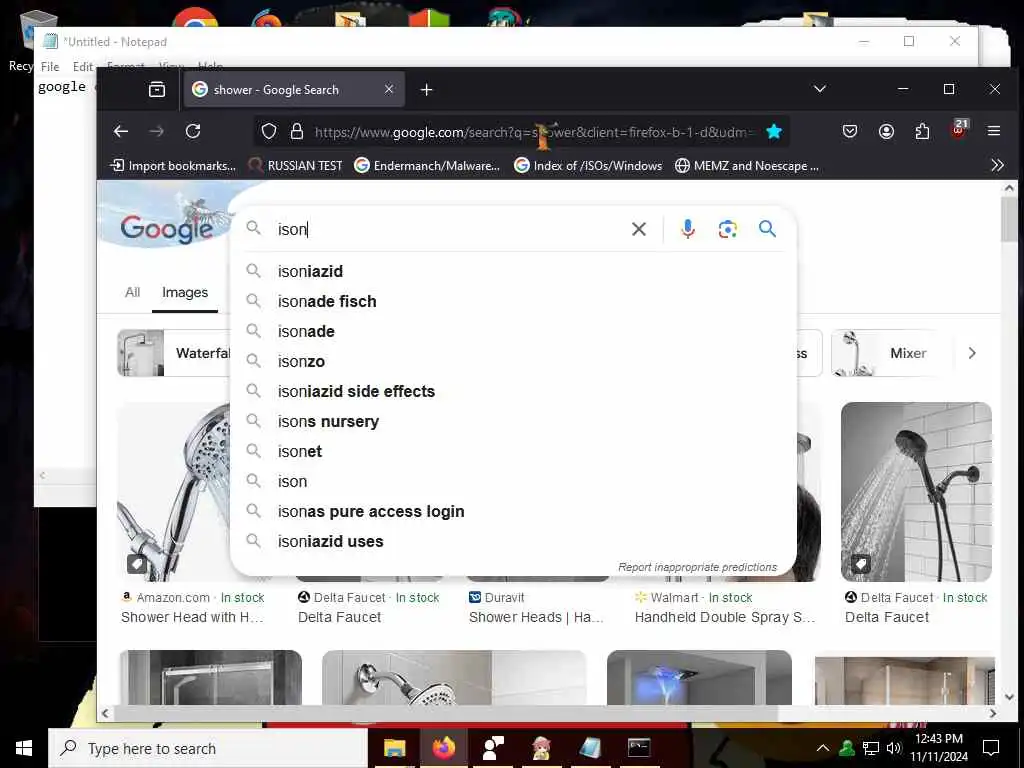
Task: Open Index of /ISOs/Windows bookmark
Action: [x=588, y=166]
